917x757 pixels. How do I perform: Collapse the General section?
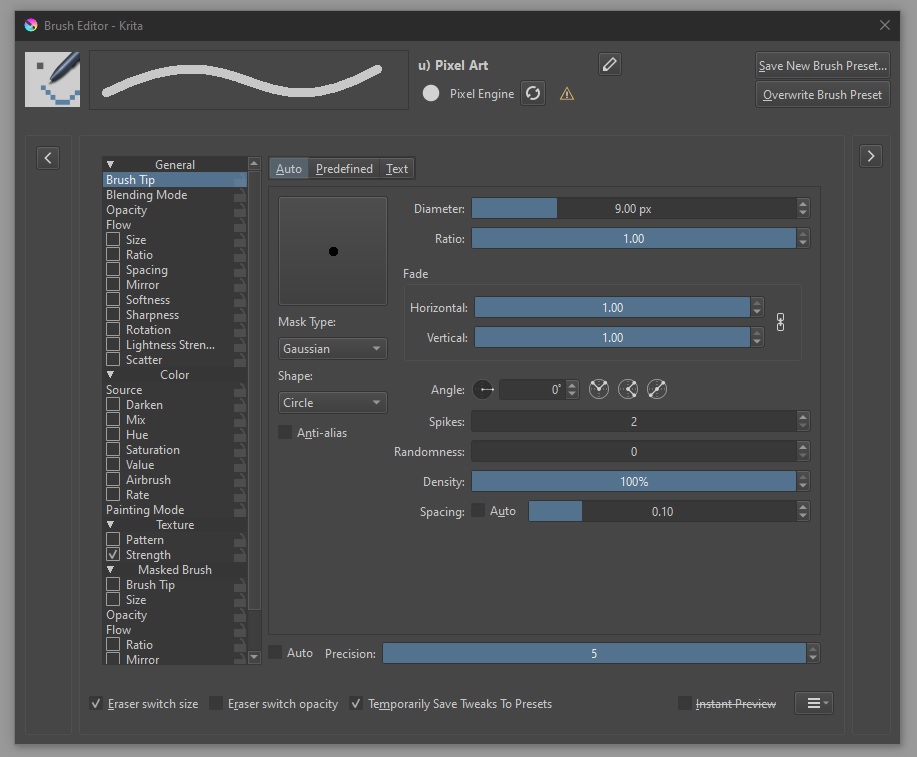coord(111,165)
